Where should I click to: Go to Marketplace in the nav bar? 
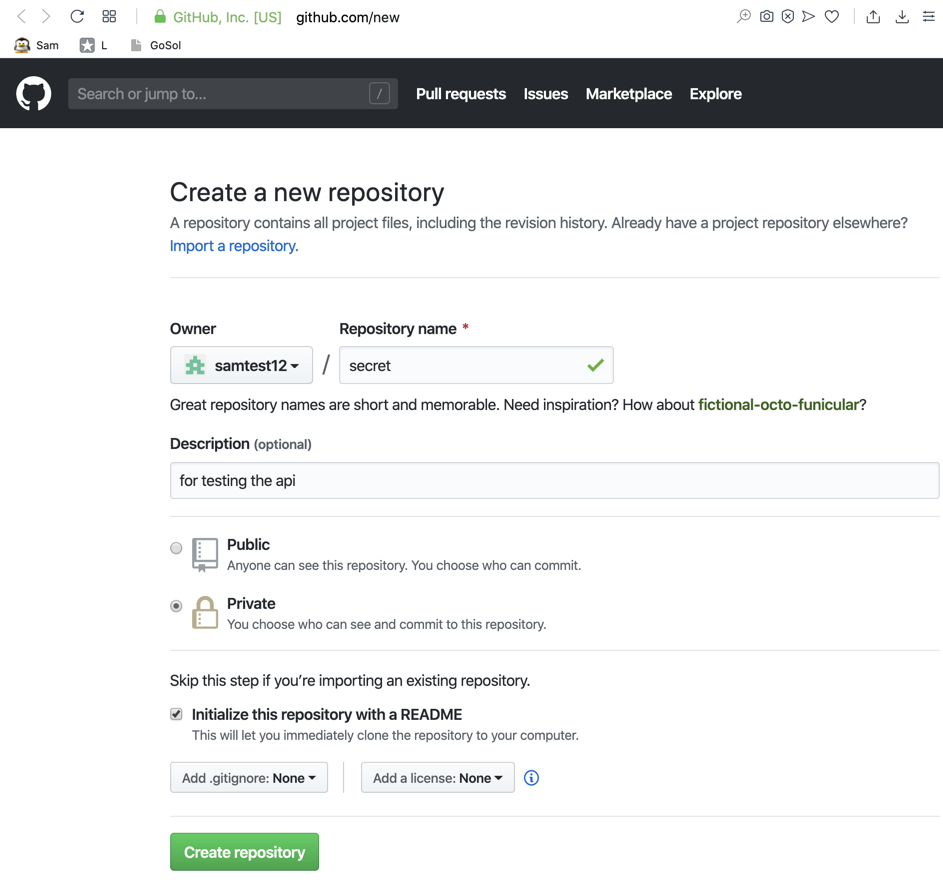pos(629,94)
